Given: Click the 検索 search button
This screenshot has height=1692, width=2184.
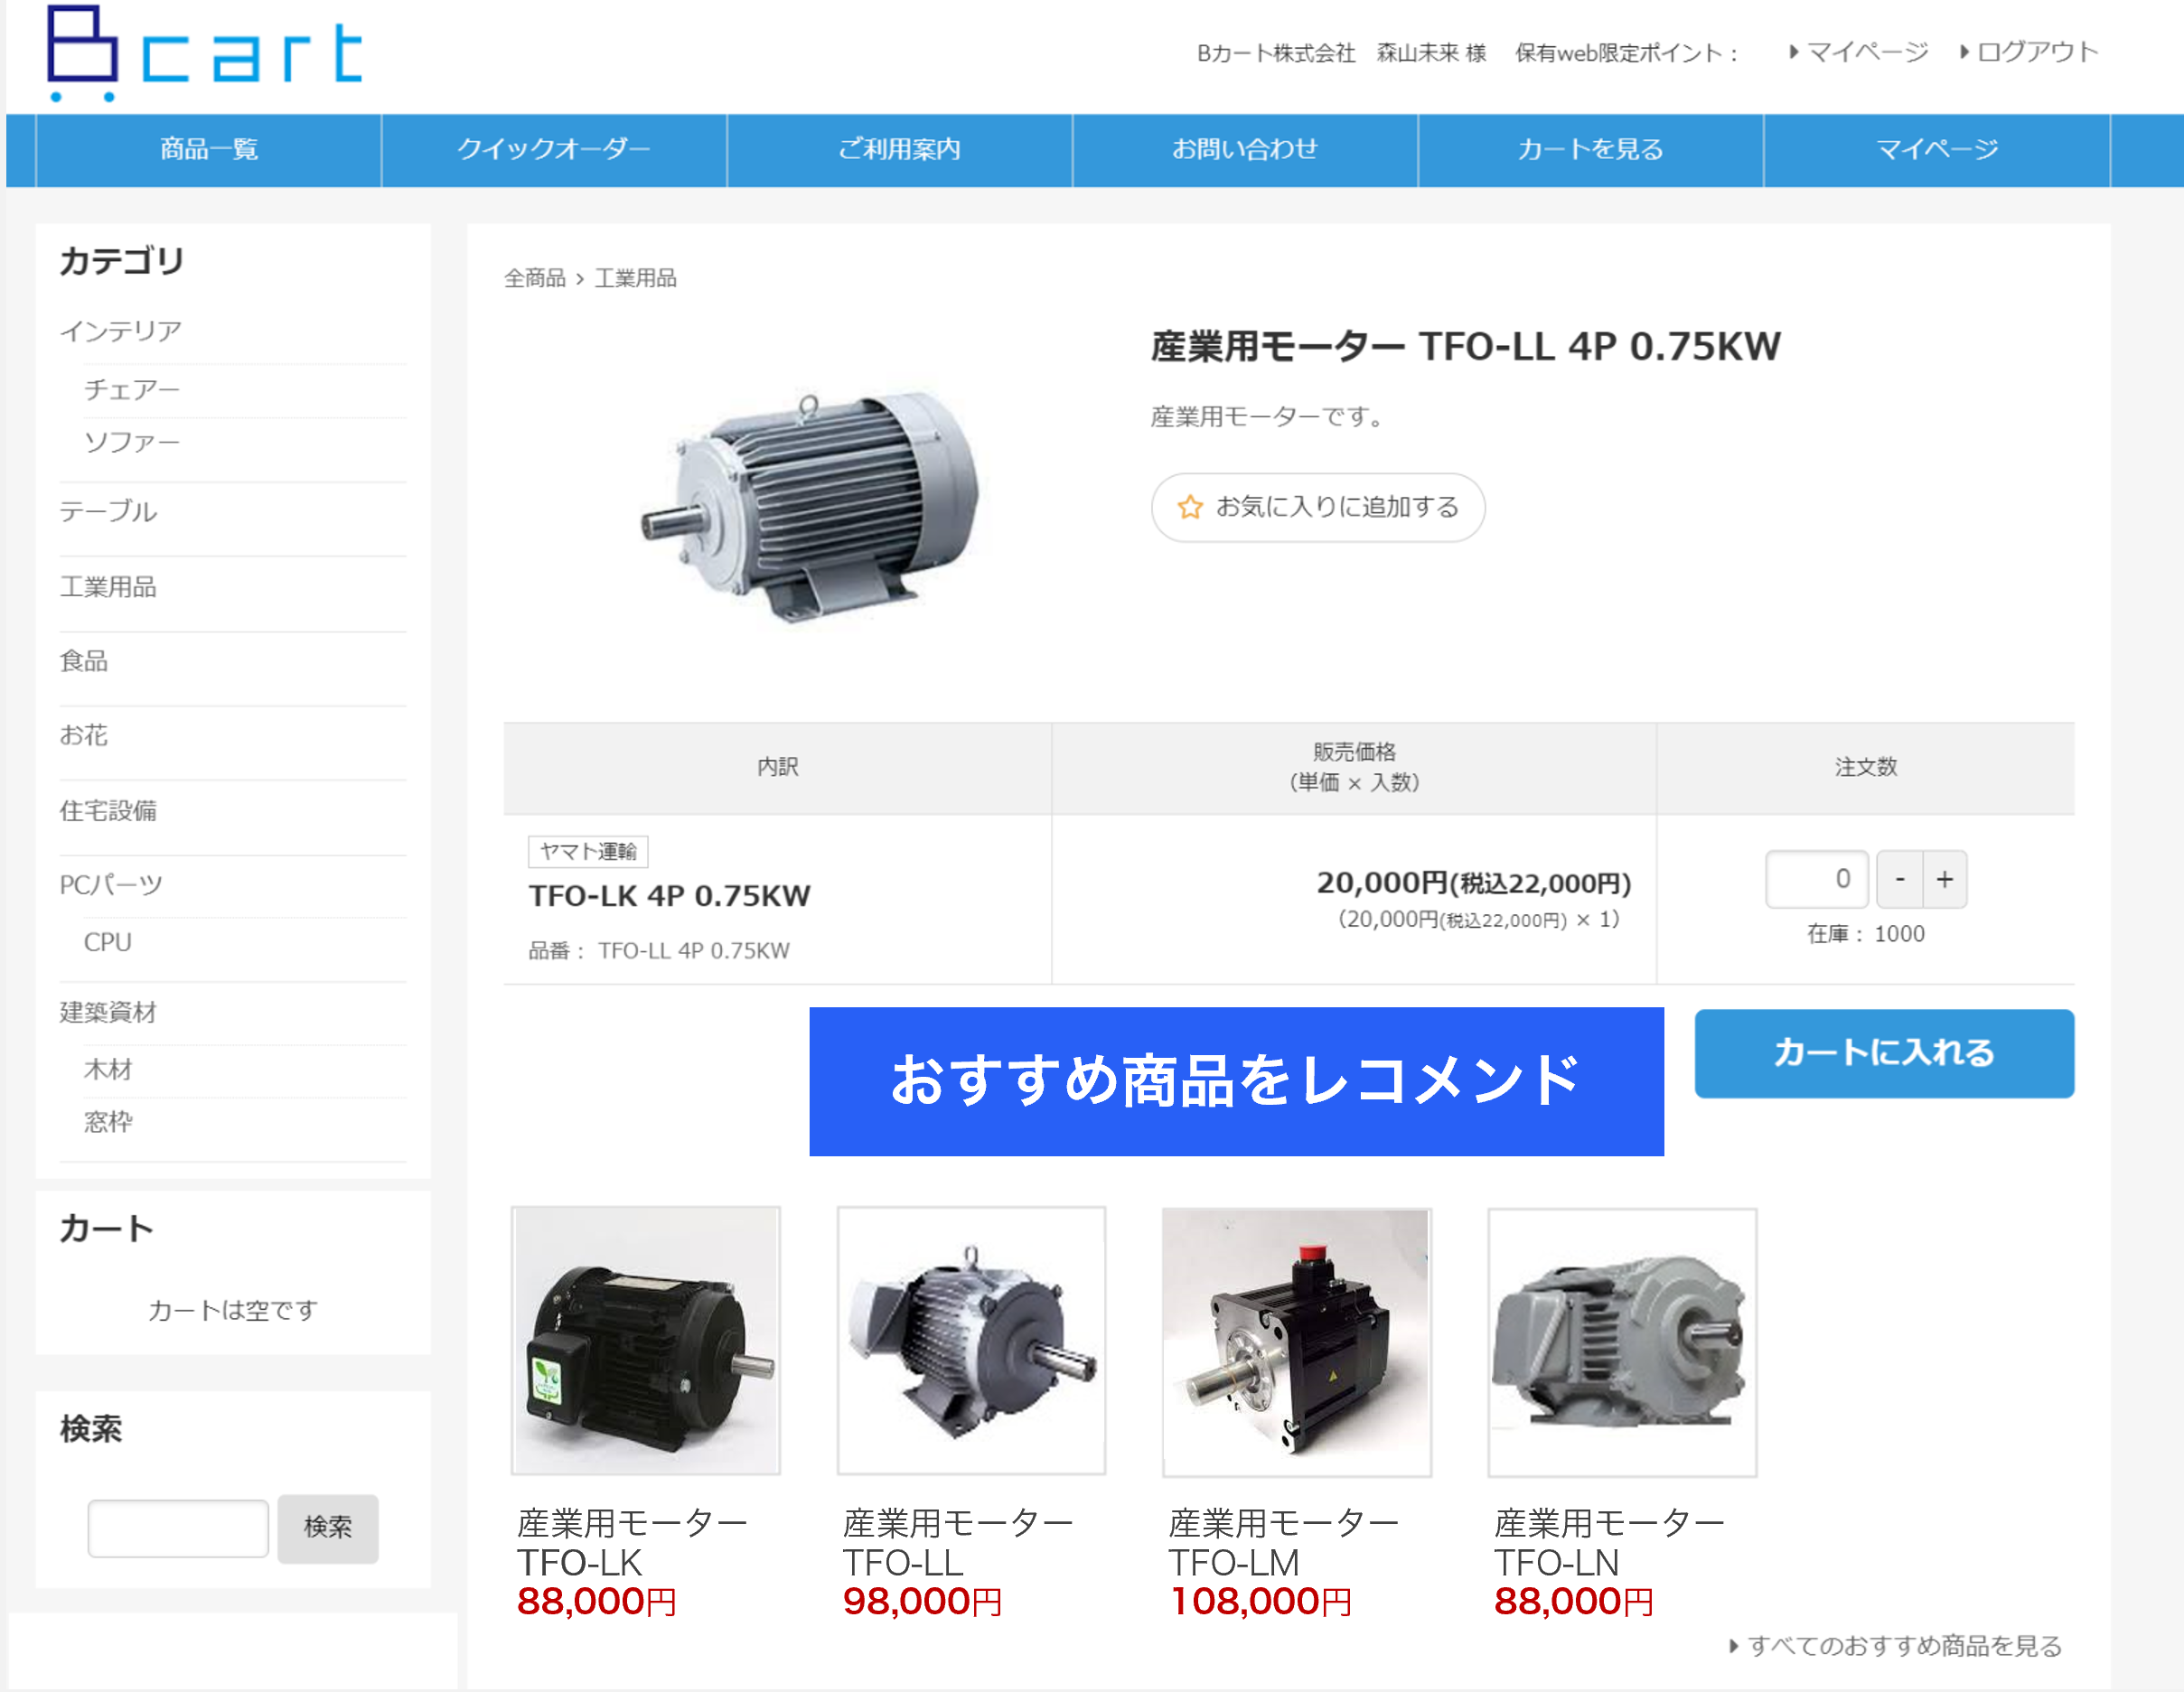Looking at the screenshot, I should [328, 1528].
